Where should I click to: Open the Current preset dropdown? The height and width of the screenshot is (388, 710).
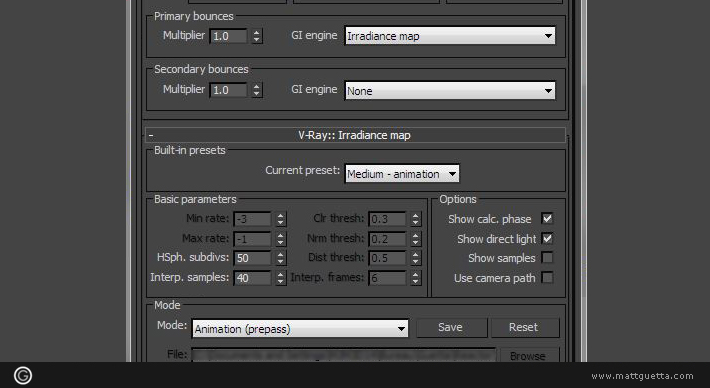[402, 173]
